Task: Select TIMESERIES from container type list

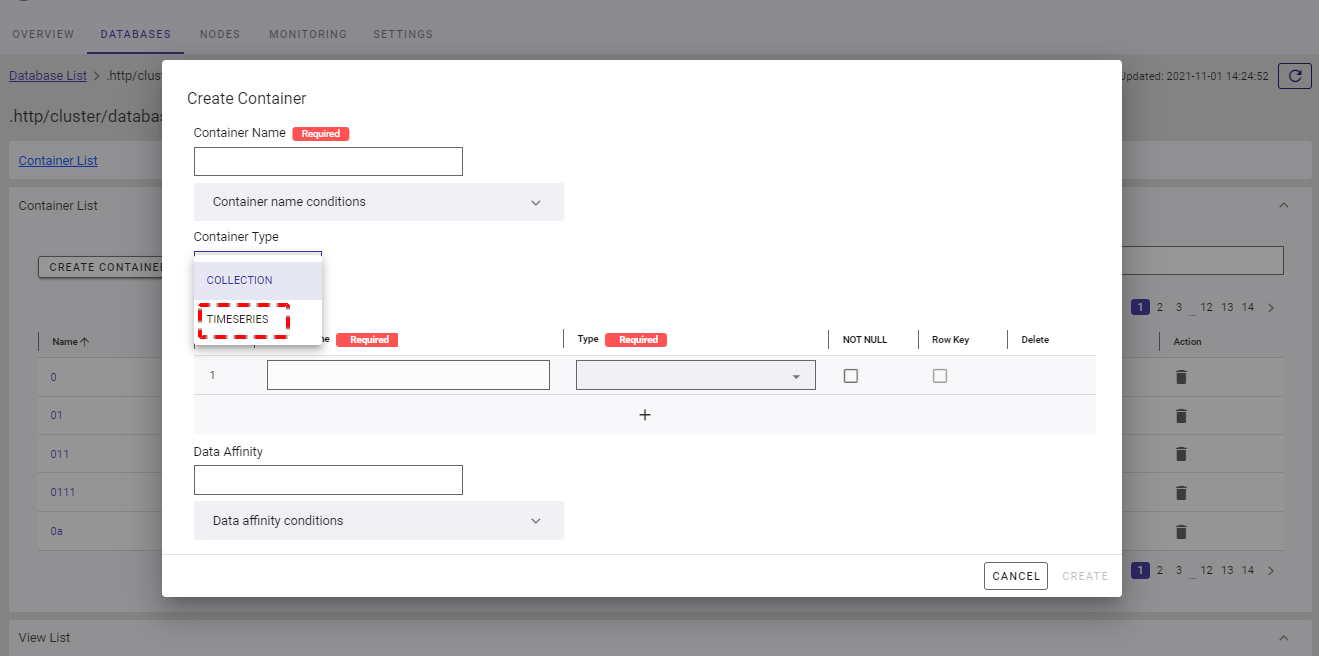Action: click(x=238, y=319)
